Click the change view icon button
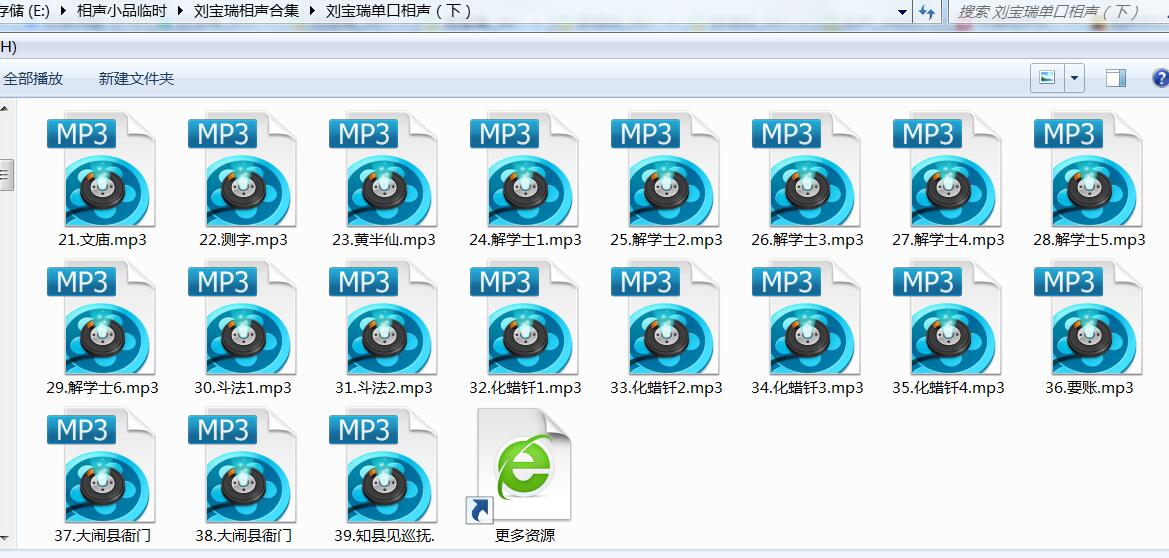 pos(1047,78)
